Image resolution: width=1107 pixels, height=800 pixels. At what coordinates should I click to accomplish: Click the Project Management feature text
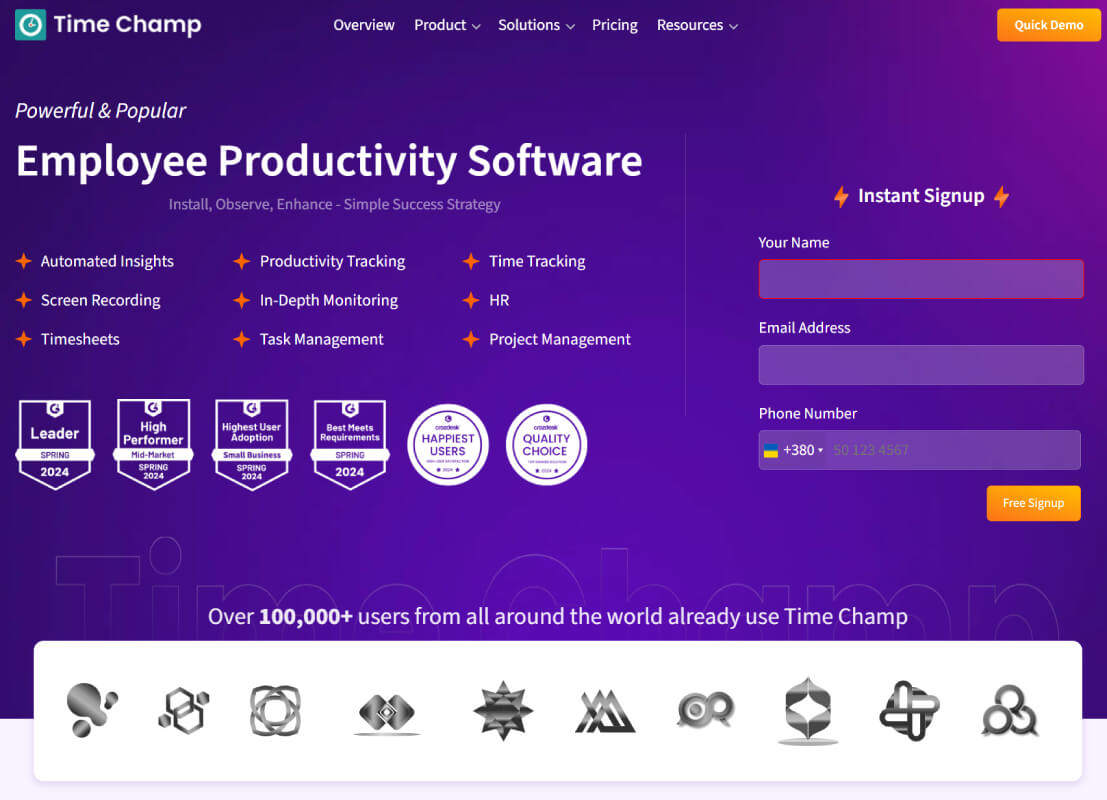560,339
